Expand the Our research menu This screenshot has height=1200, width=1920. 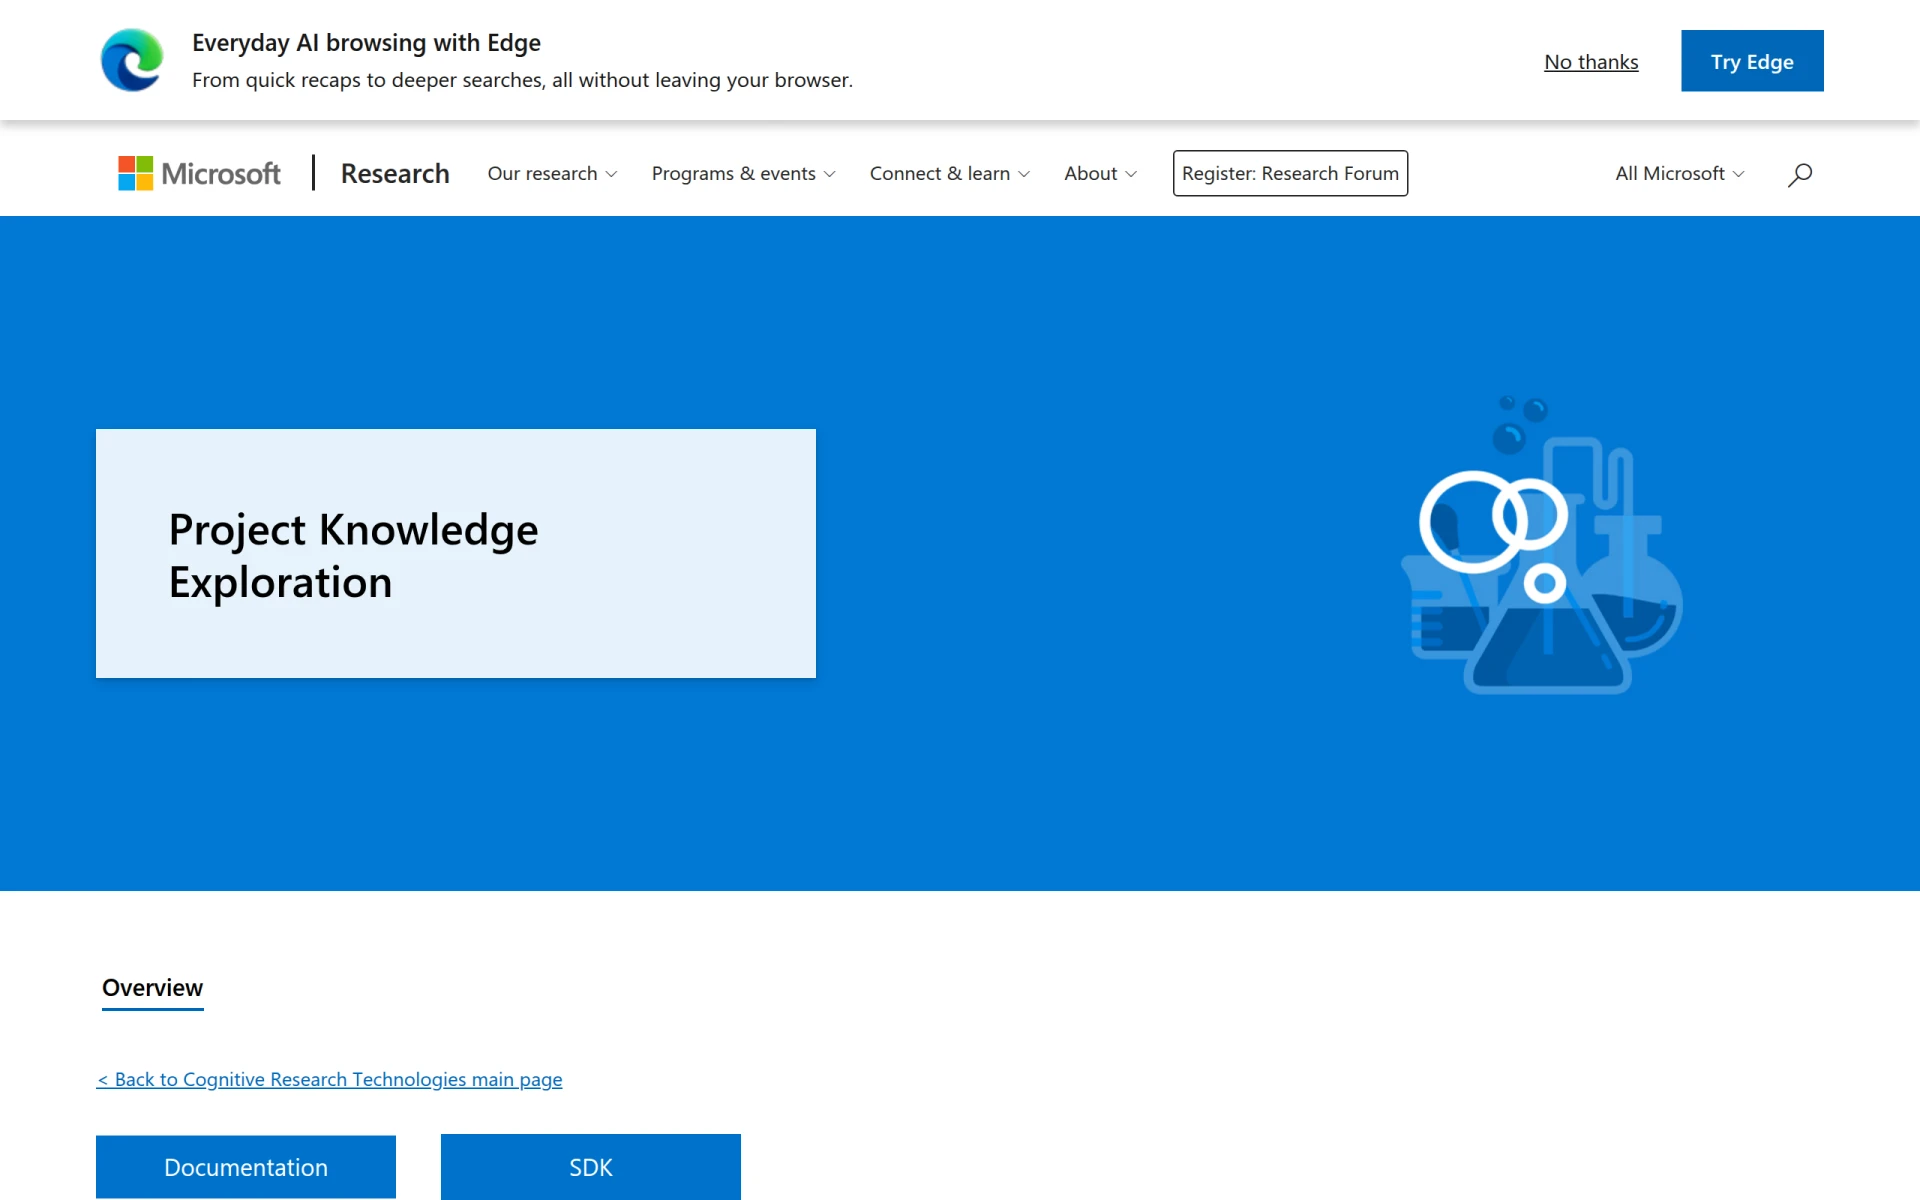[x=552, y=173]
